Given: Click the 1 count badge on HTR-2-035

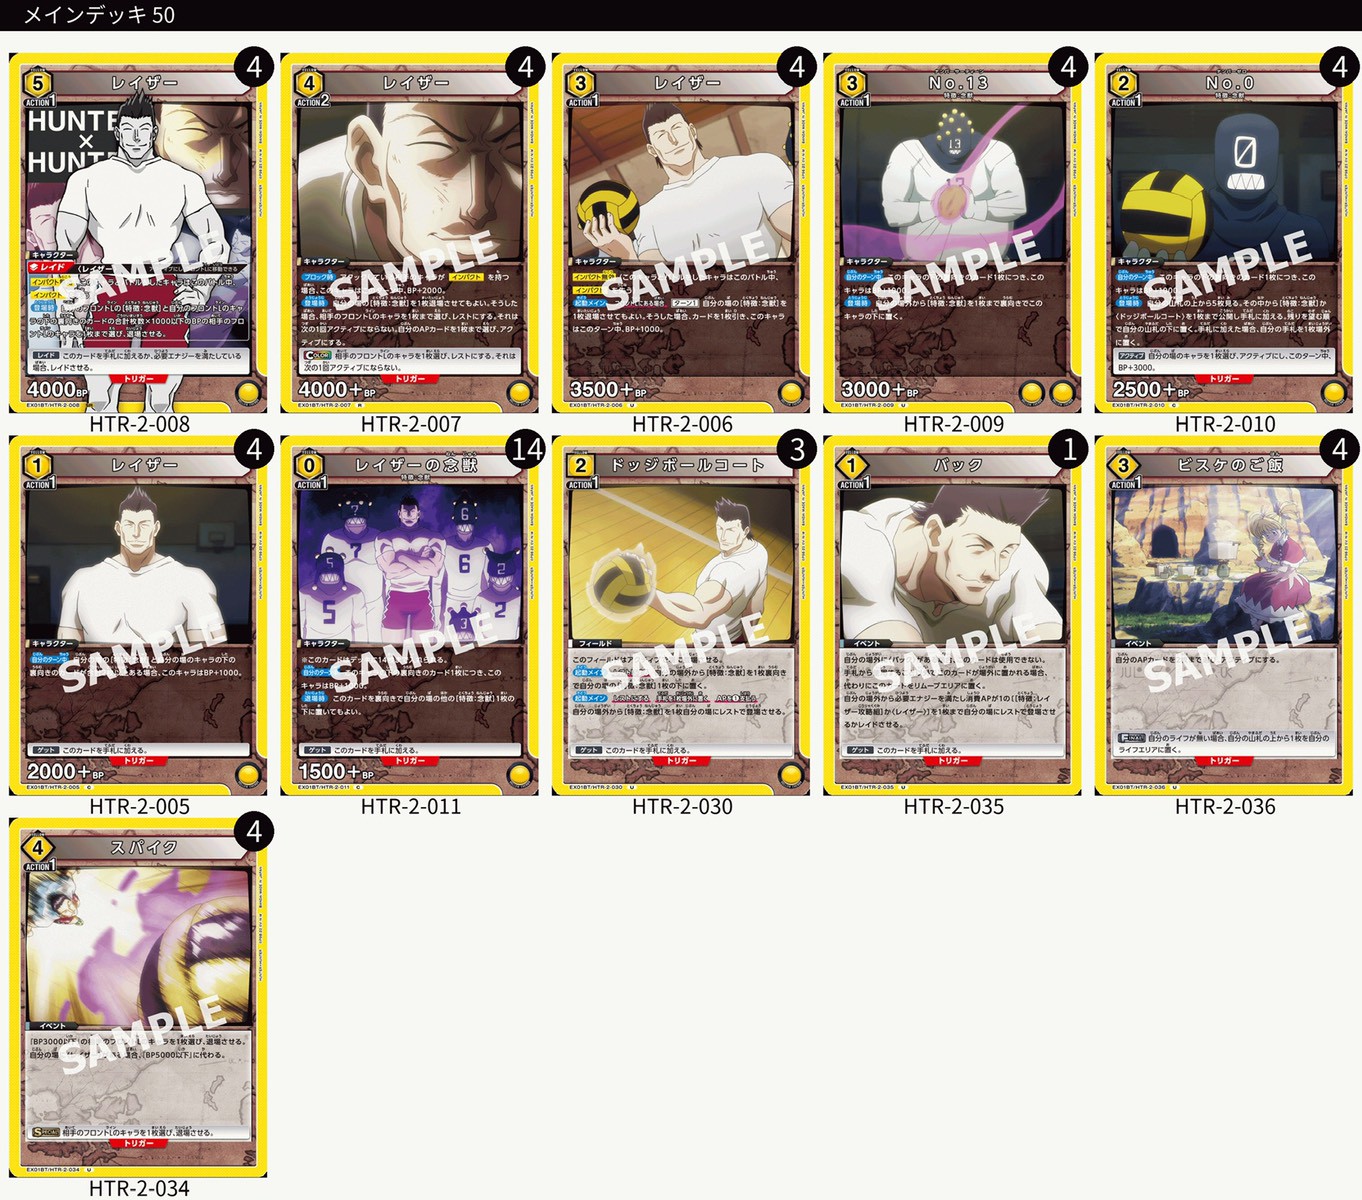Looking at the screenshot, I should 1069,450.
